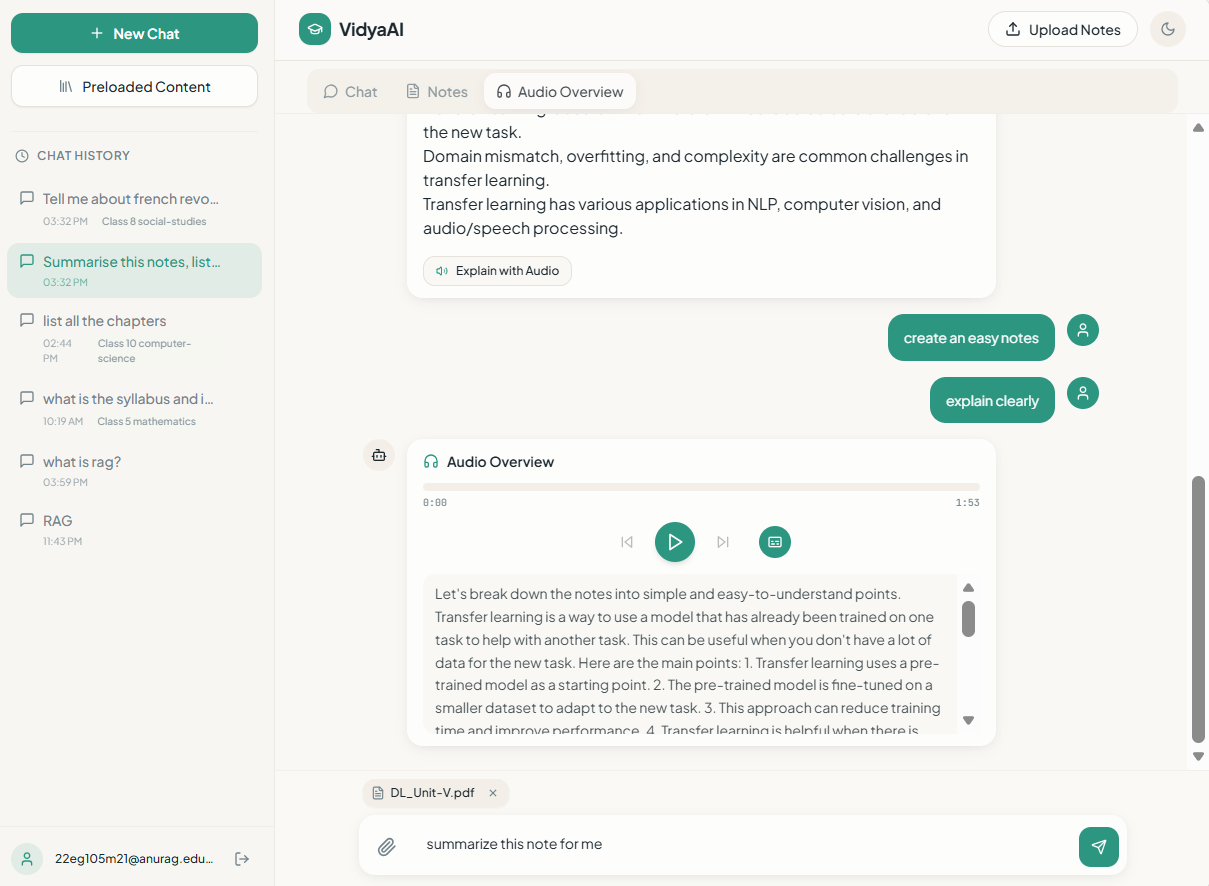
Task: Open the 'Tell me about french revo...' chat
Action: click(134, 209)
